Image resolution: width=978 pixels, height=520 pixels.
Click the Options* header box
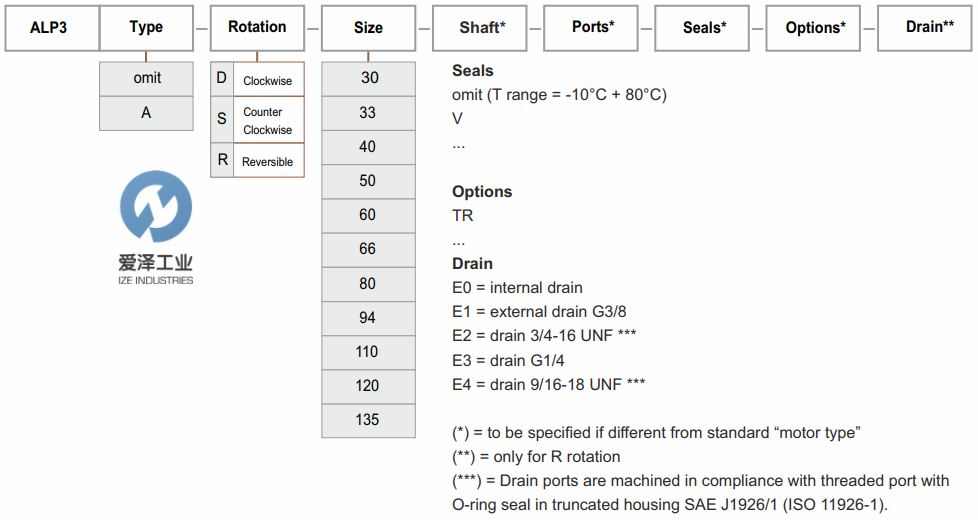pos(813,28)
